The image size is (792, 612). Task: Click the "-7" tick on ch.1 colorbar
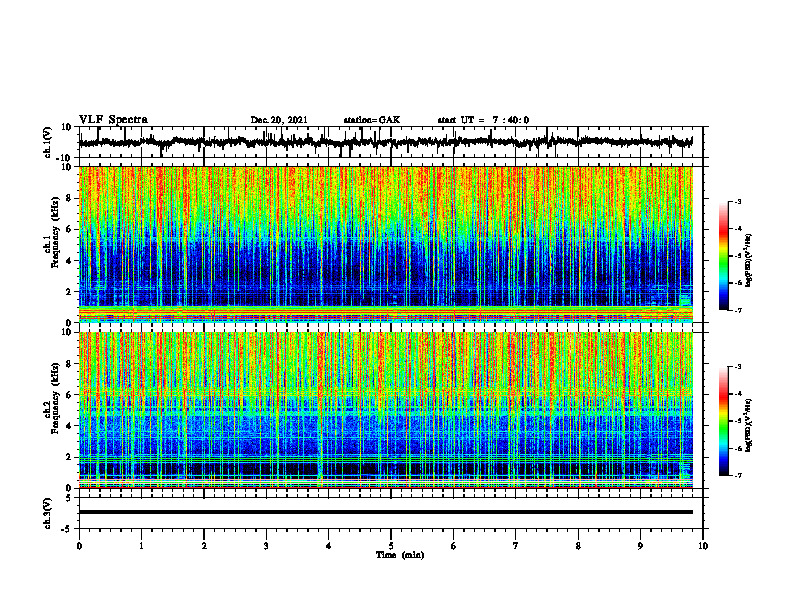pyautogui.click(x=737, y=310)
